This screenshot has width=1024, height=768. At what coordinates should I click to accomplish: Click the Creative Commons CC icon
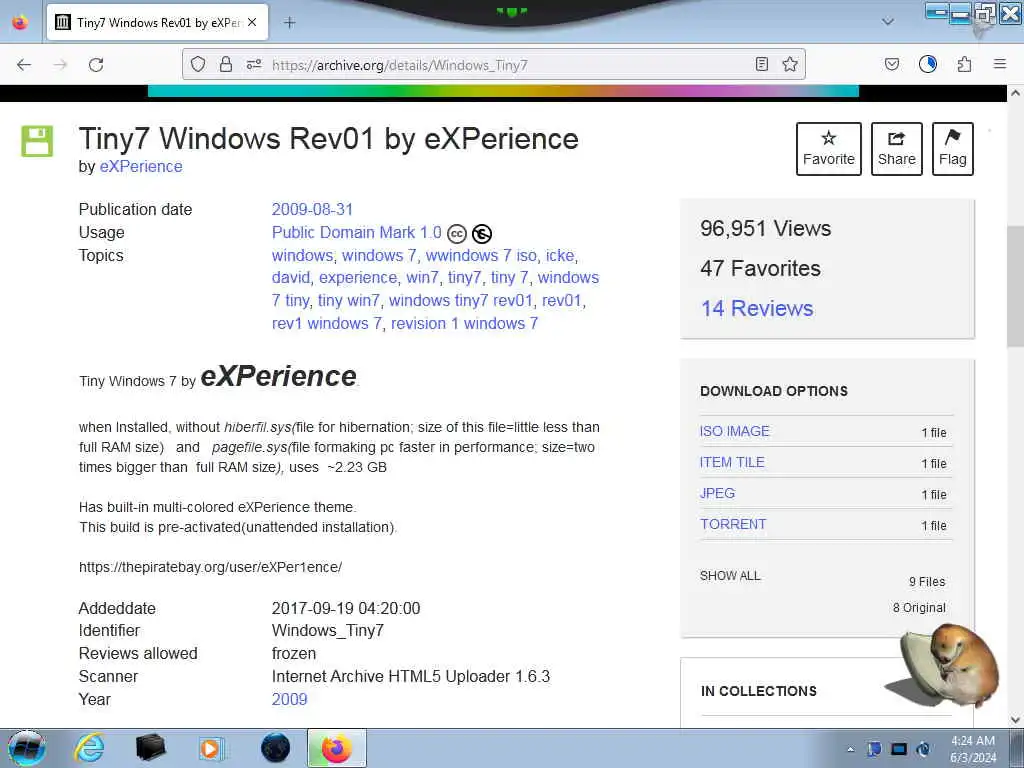[456, 234]
